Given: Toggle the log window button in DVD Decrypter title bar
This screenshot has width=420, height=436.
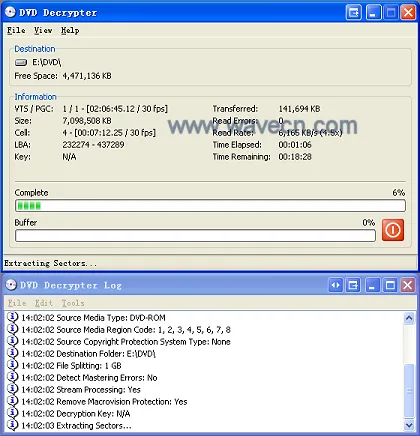Looking at the screenshot, I should tap(354, 13).
